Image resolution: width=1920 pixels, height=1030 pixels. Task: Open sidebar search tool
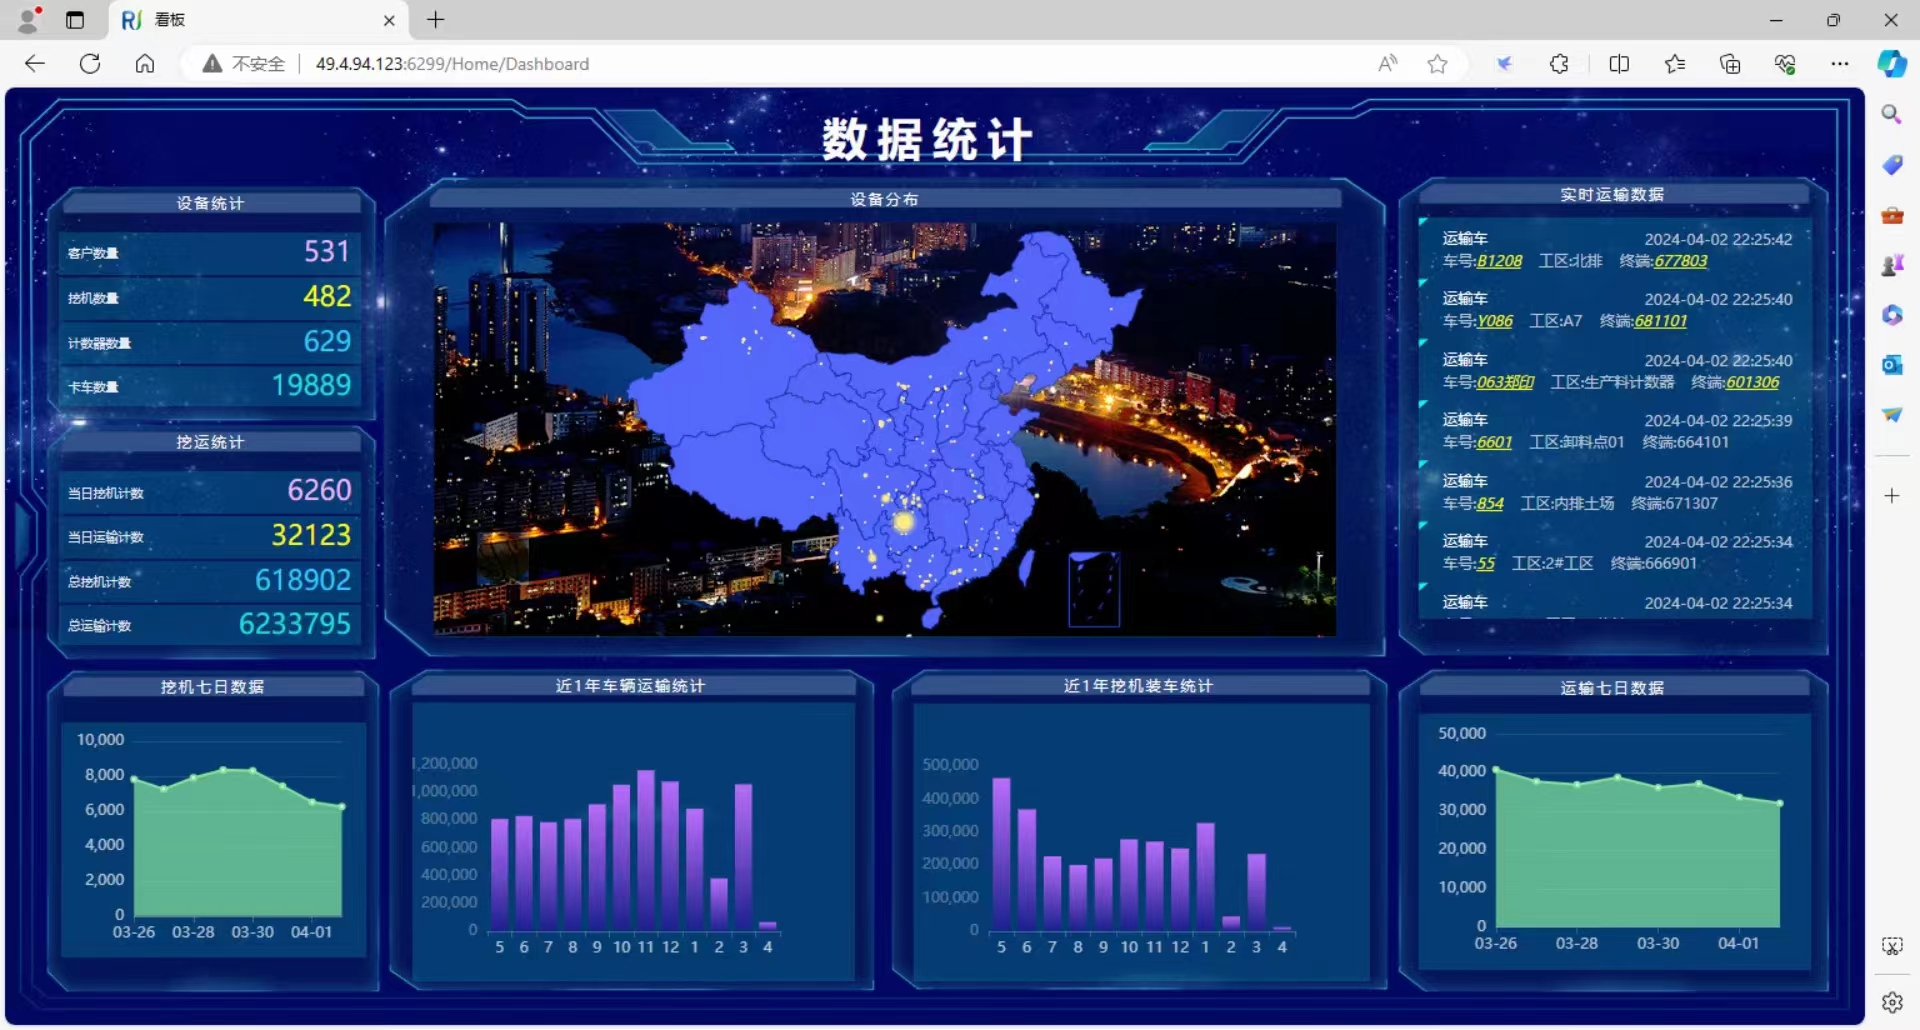tap(1891, 115)
